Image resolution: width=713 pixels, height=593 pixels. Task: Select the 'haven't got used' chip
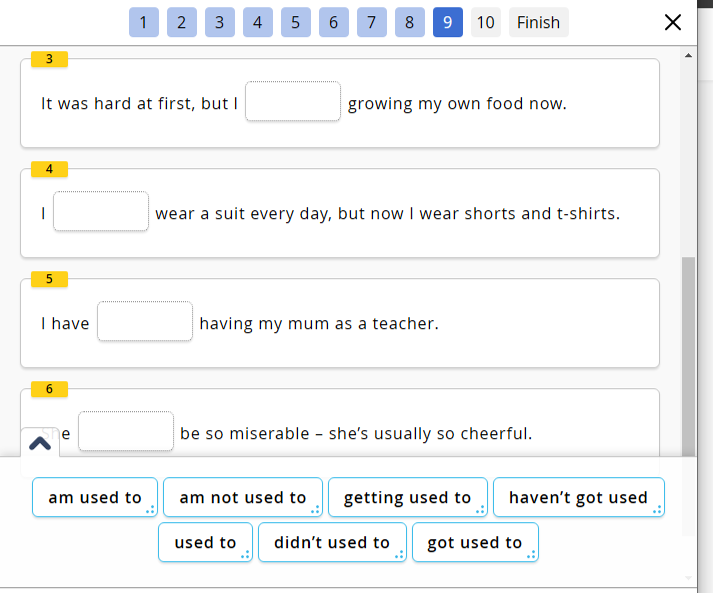click(x=578, y=497)
